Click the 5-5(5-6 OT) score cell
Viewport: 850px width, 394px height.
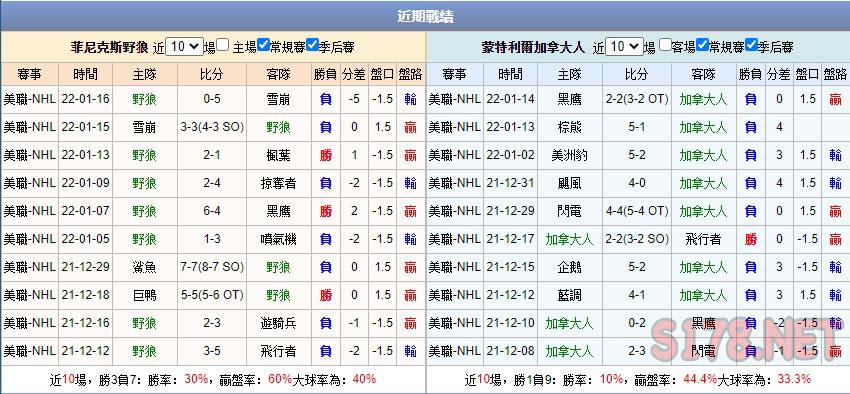(x=212, y=295)
